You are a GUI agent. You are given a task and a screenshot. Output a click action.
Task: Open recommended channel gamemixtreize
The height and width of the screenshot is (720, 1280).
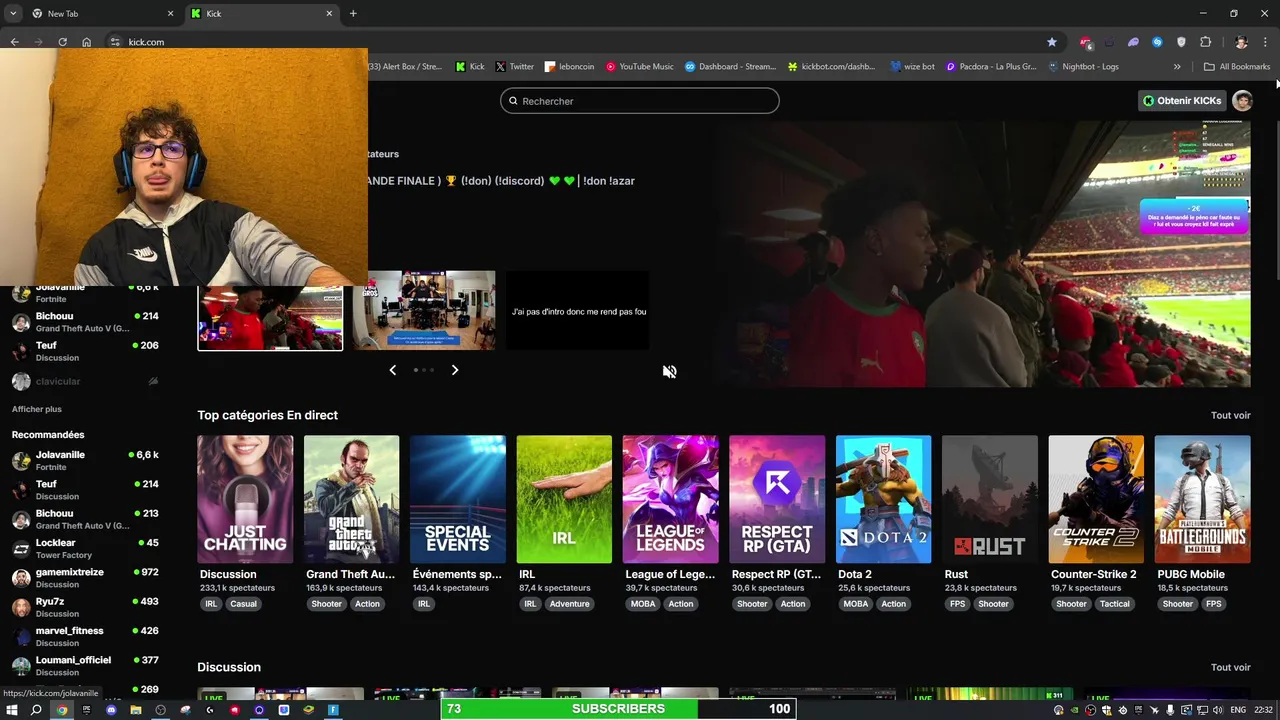(x=85, y=577)
